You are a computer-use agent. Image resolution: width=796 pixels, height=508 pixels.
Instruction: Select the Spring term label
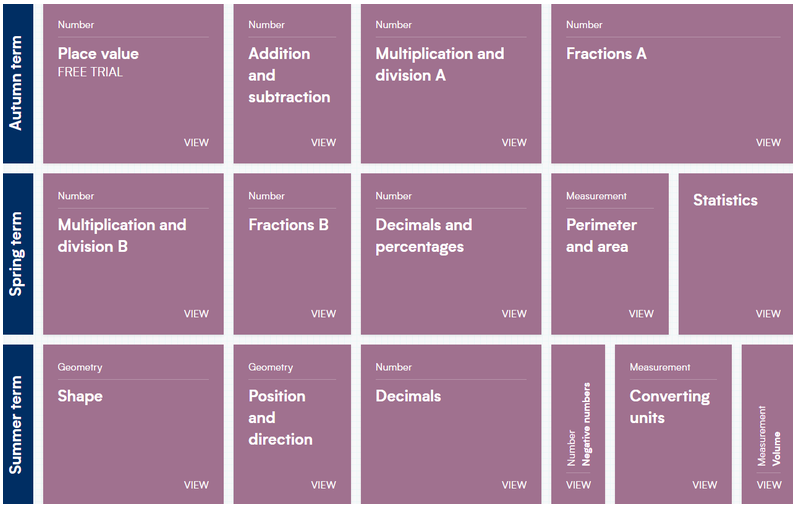tap(17, 254)
